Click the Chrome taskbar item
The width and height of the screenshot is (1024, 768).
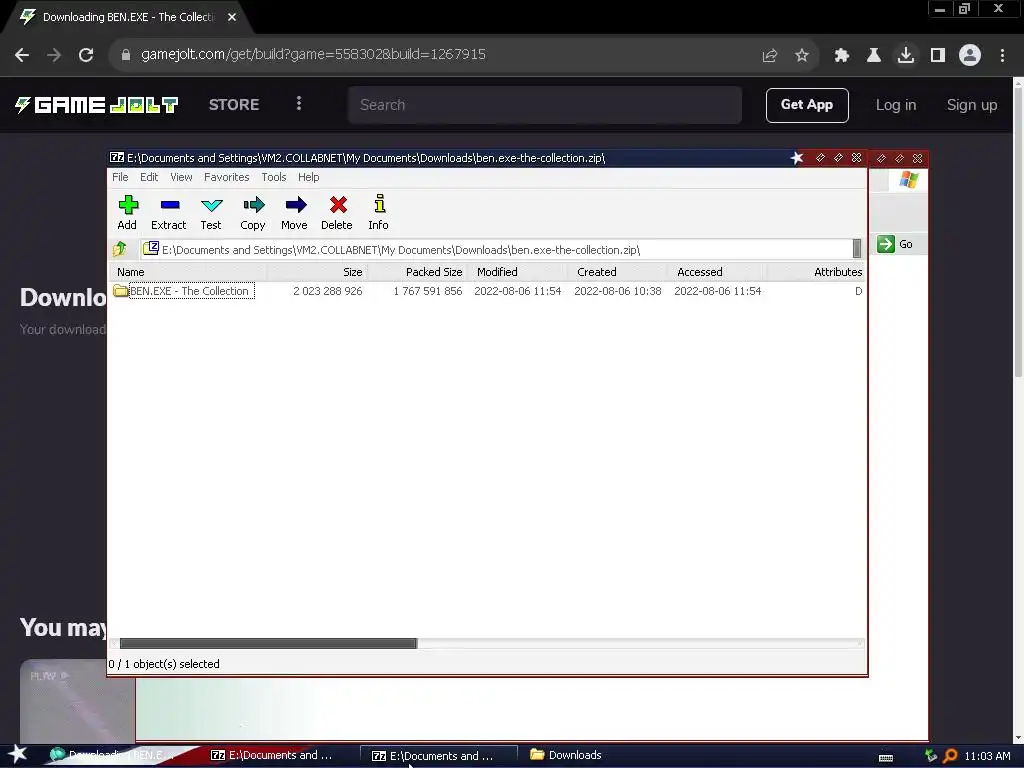[x=111, y=755]
